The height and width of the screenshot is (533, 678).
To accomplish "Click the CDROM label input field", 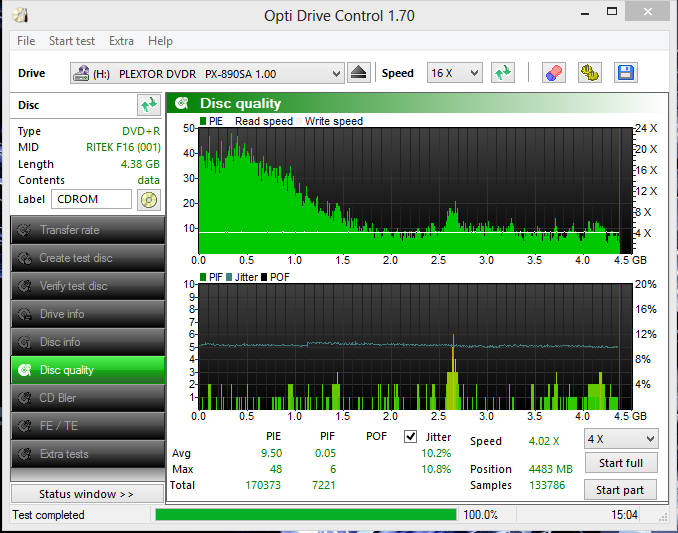I will 91,199.
